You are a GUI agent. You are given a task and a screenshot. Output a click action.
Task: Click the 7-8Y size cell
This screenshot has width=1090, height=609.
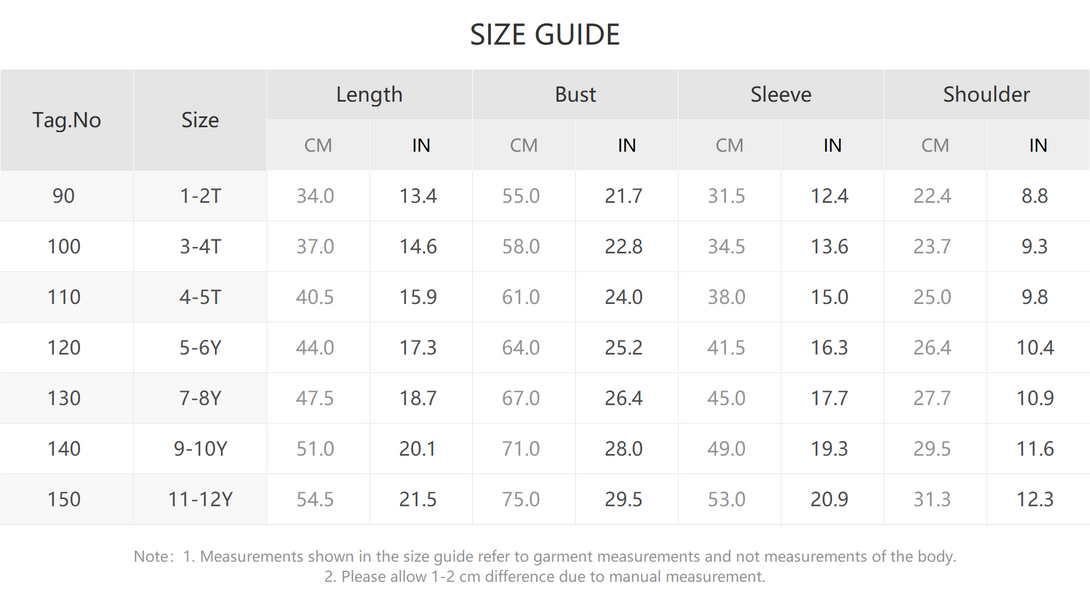tap(200, 398)
